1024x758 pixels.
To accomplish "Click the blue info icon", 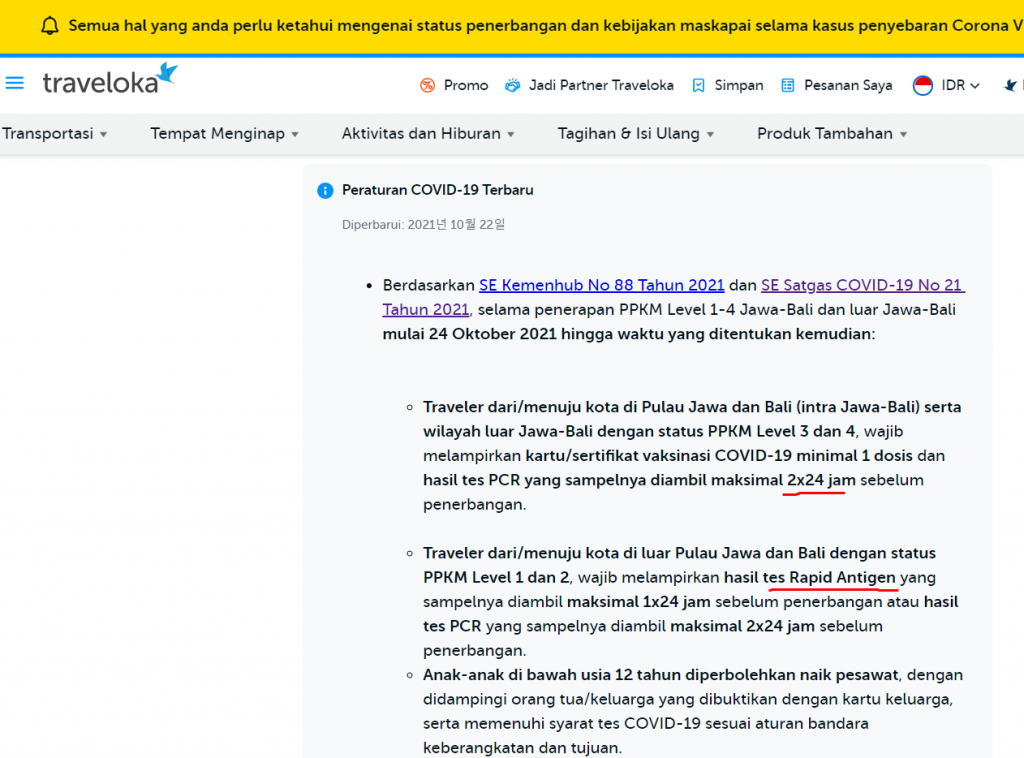I will tap(325, 191).
